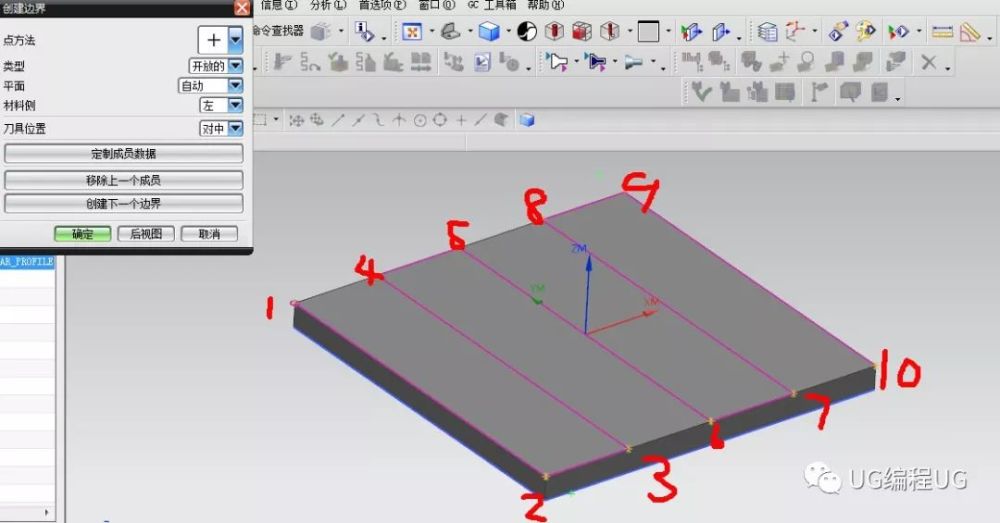This screenshot has width=1000, height=523.
Task: Expand arrow beside the WCS axes icon
Action: point(814,31)
